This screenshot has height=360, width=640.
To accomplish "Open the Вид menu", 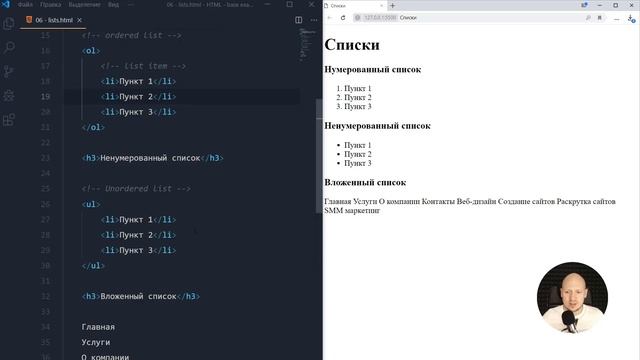I will point(113,4).
